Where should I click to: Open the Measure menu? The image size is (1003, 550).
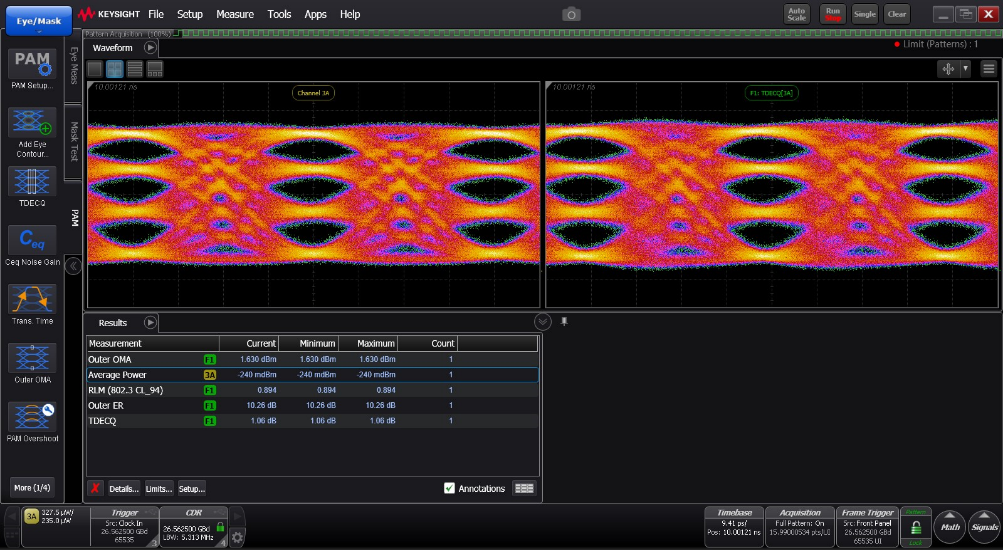[x=235, y=15]
